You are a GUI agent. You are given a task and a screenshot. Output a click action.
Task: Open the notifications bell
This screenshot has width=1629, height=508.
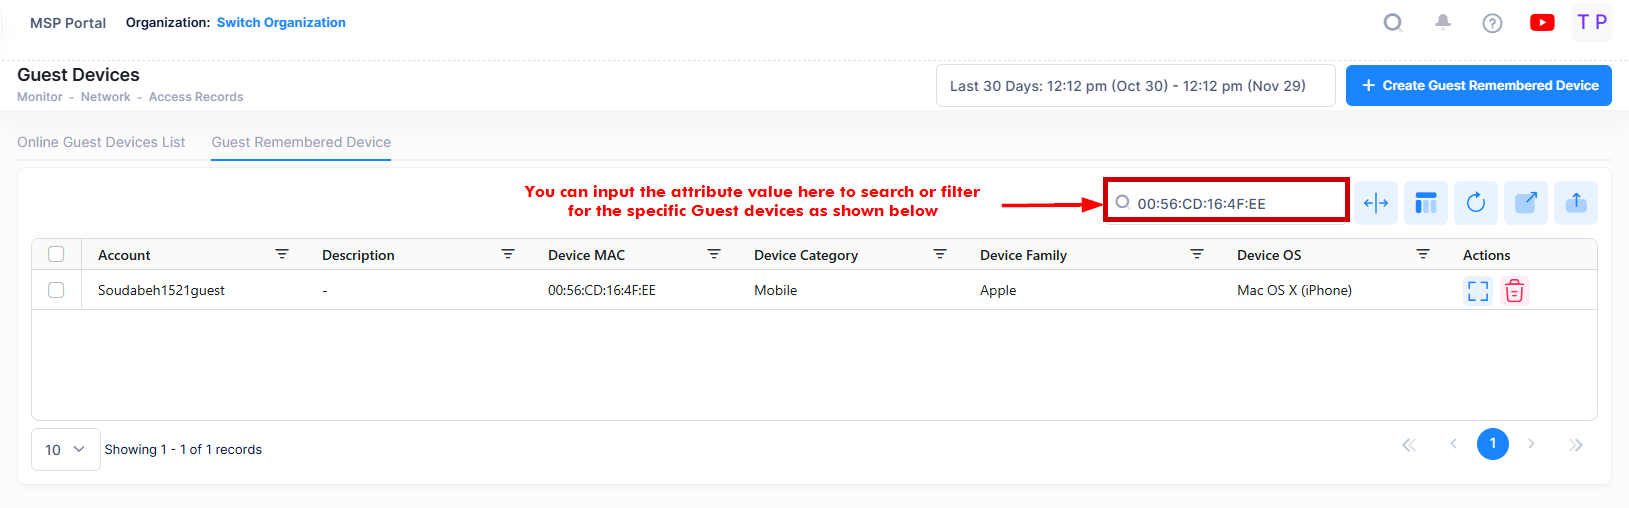[x=1442, y=22]
